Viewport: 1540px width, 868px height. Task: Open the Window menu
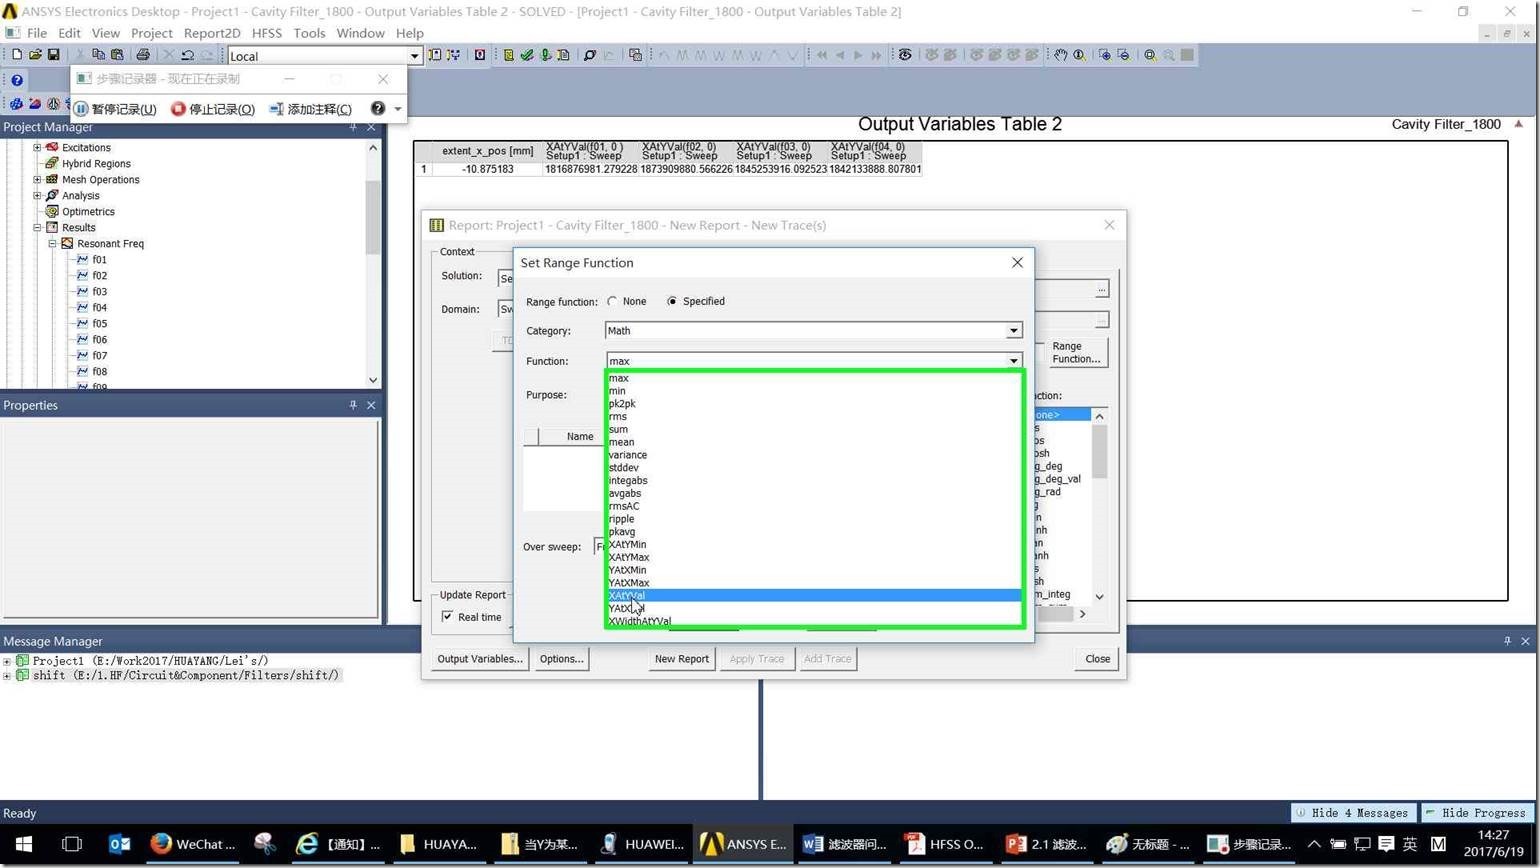tap(360, 33)
